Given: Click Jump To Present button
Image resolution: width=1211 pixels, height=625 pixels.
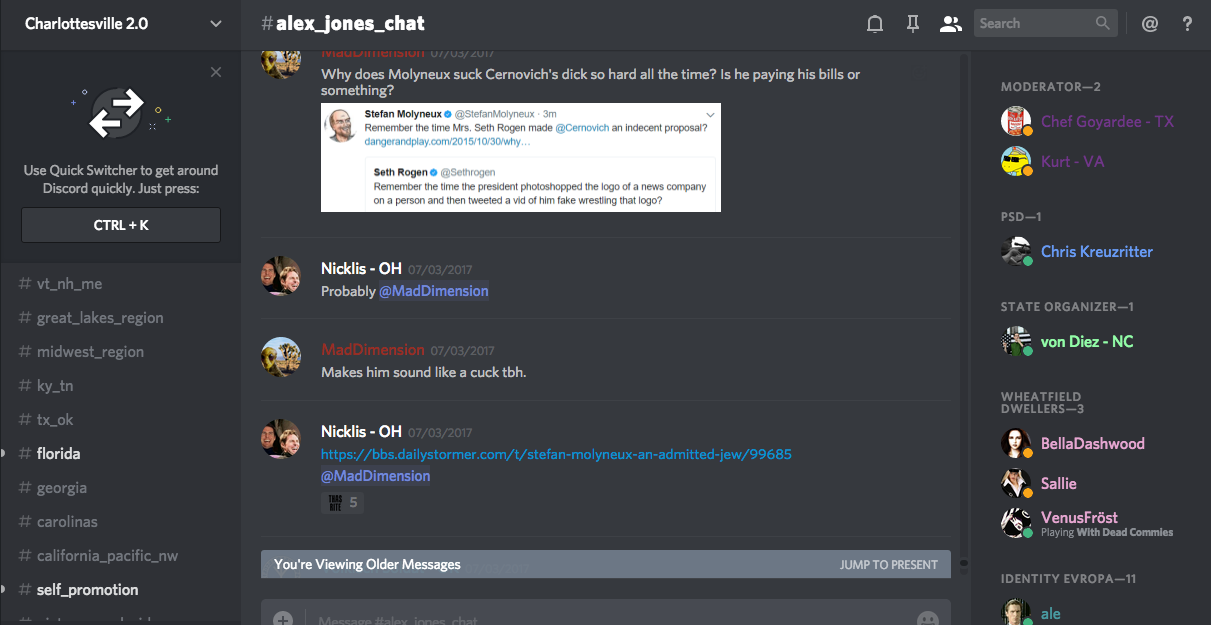Looking at the screenshot, I should pyautogui.click(x=888, y=564).
